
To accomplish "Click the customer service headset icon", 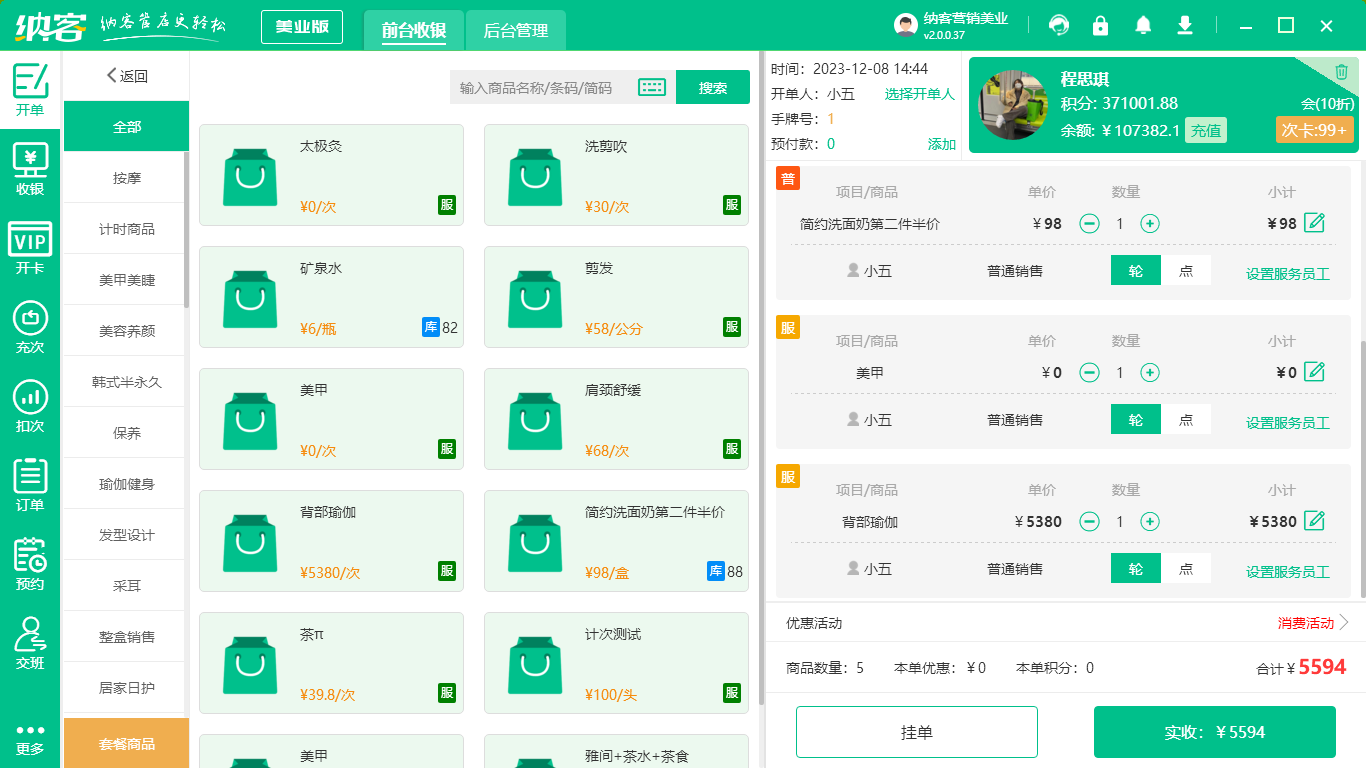I will (x=1058, y=25).
